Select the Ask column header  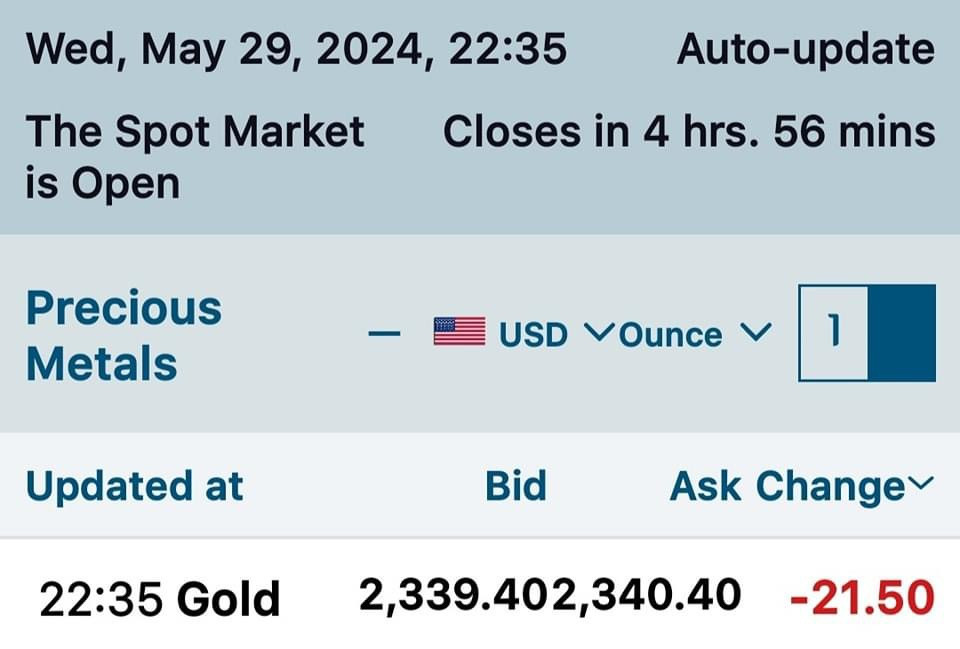click(x=705, y=486)
